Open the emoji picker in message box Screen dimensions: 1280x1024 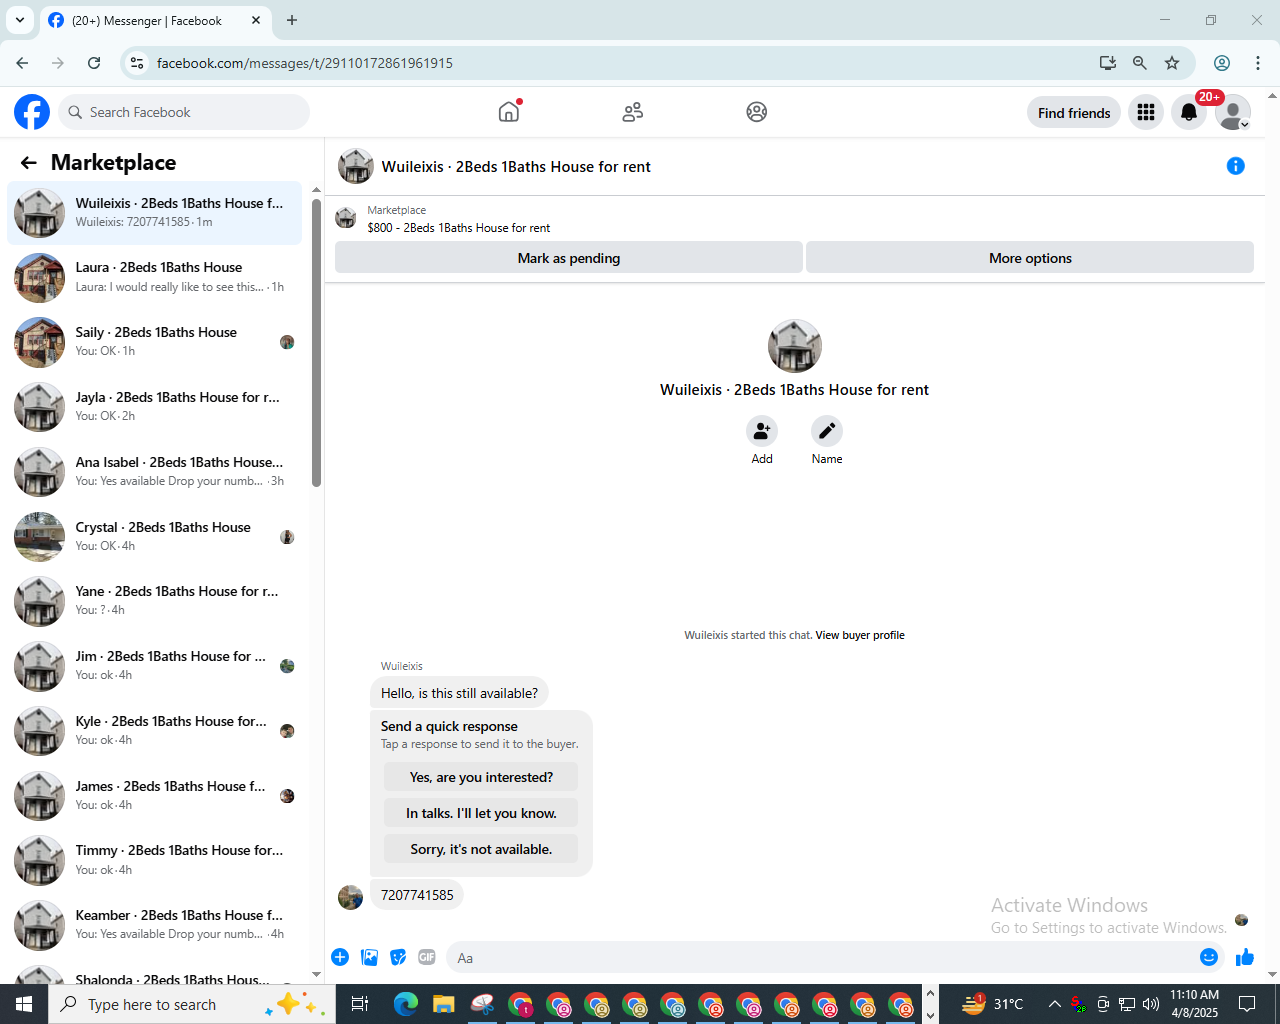point(1209,957)
